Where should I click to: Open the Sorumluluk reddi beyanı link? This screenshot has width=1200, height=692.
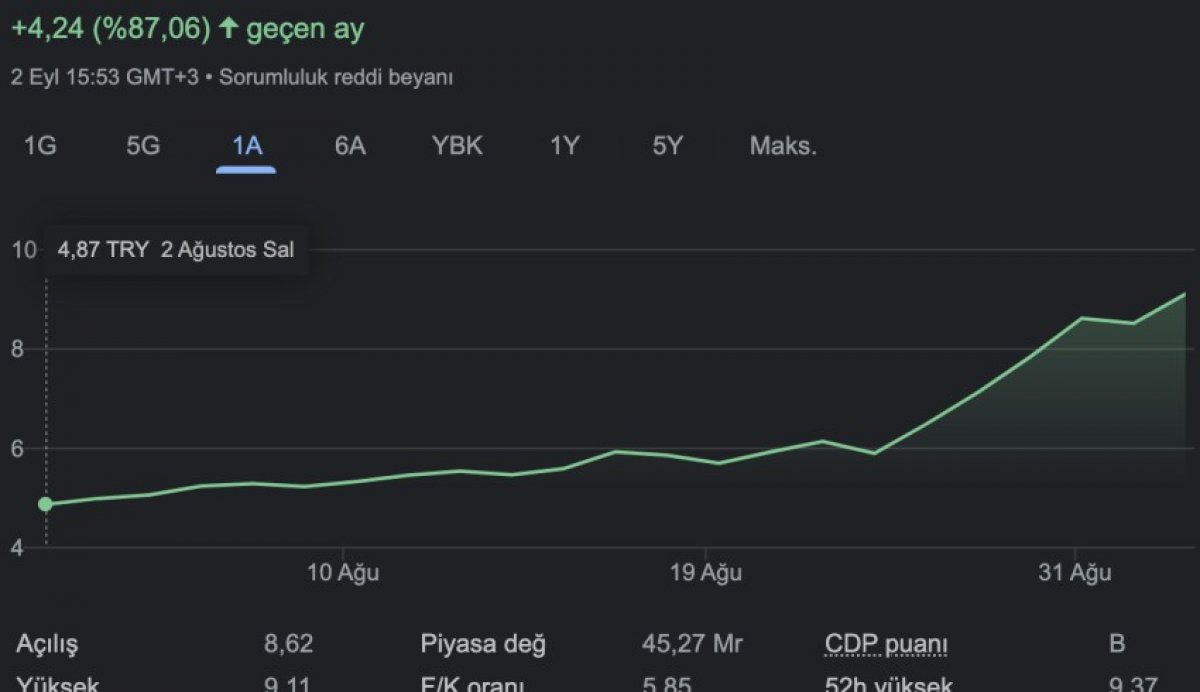[x=335, y=77]
